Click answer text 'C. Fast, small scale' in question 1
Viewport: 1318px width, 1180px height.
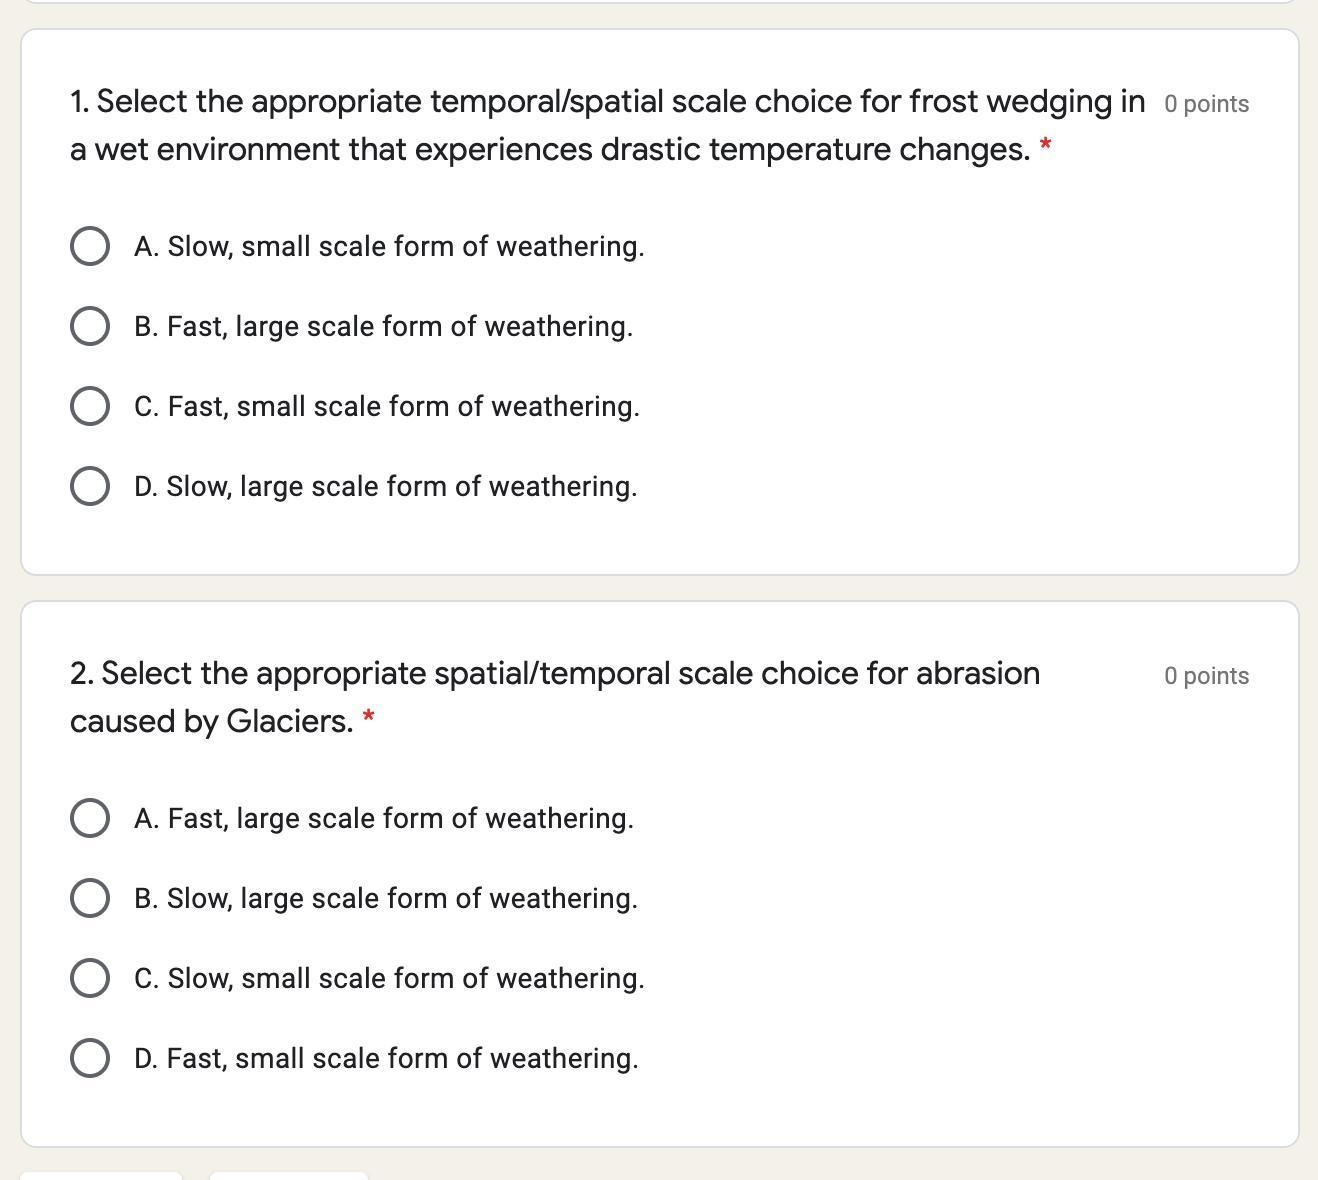pyautogui.click(x=387, y=406)
